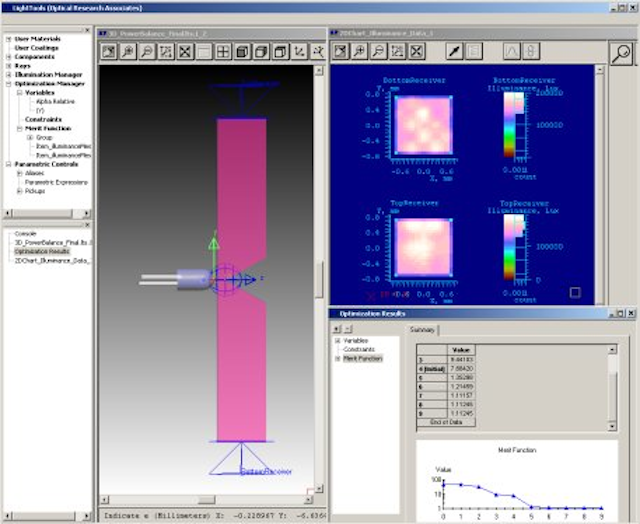Click merit value 1.11245 in row 9
The height and width of the screenshot is (524, 640).
[x=461, y=413]
